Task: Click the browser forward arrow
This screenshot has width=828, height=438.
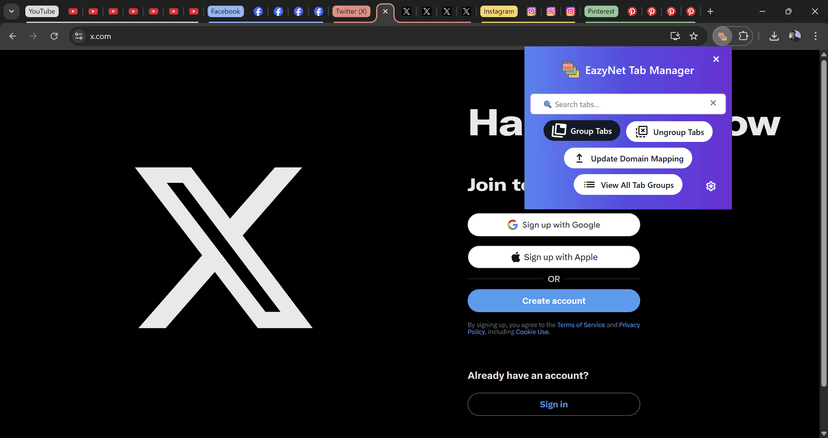Action: (33, 36)
